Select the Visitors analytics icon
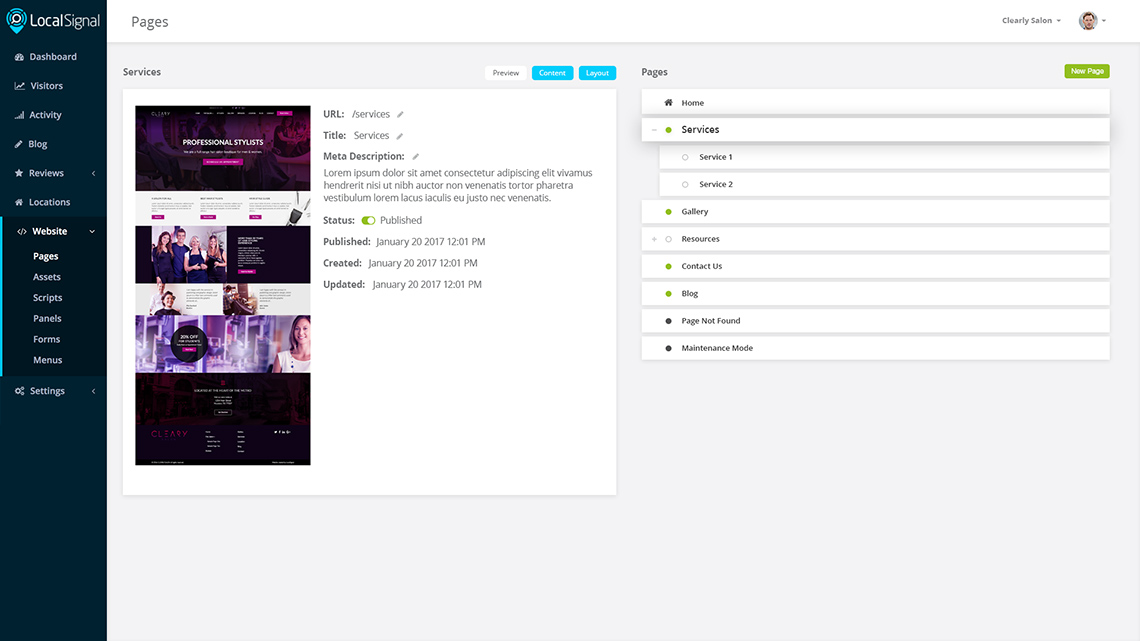The height and width of the screenshot is (641, 1140). [21, 85]
